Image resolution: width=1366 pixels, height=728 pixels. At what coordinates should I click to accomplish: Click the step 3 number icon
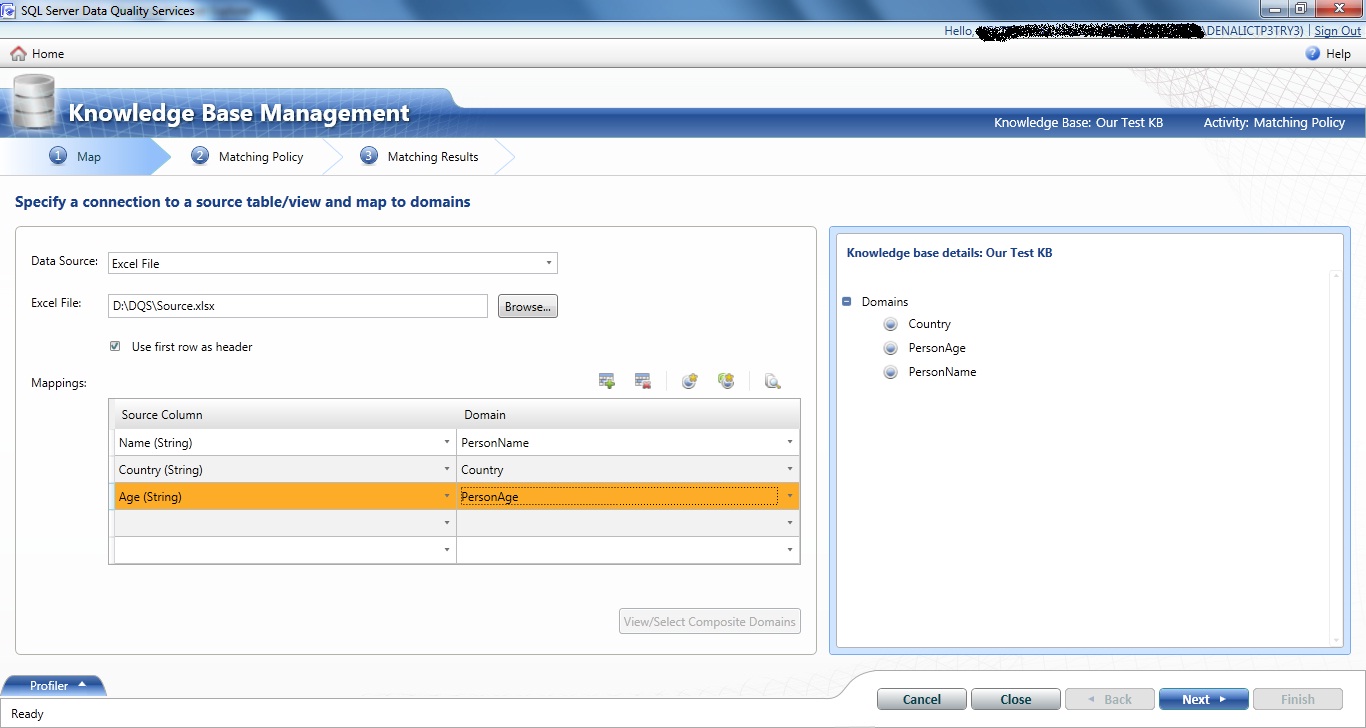click(x=369, y=156)
